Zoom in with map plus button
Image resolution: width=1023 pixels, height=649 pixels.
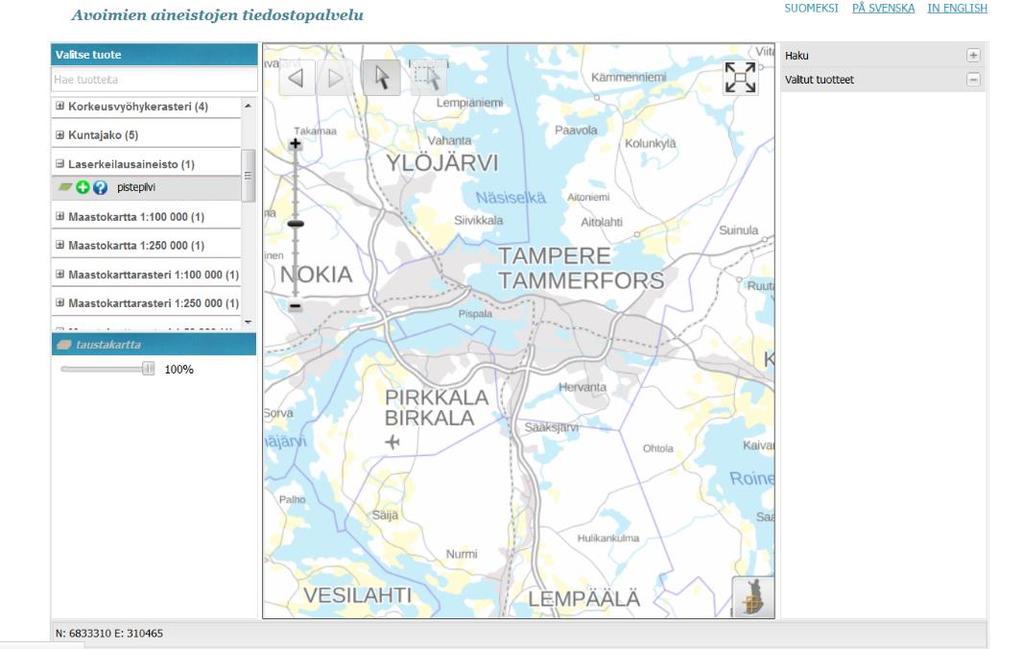pos(295,143)
